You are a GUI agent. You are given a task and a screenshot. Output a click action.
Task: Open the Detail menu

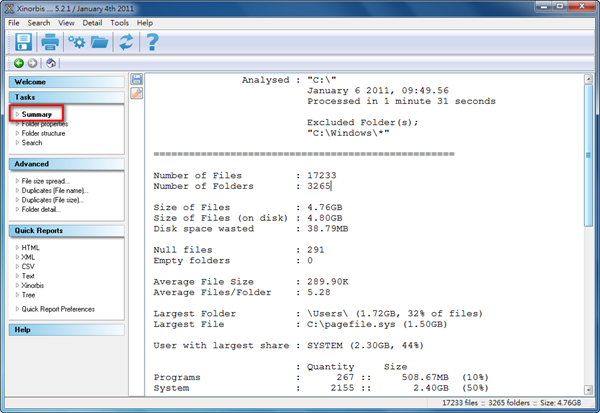[x=92, y=22]
